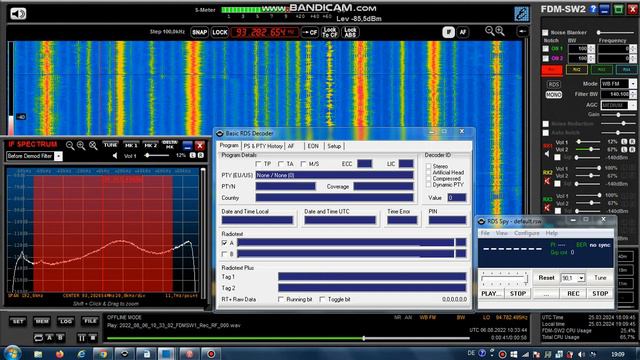Mute RX1 speaker icon in the right panel
The height and width of the screenshot is (360, 640).
547,154
